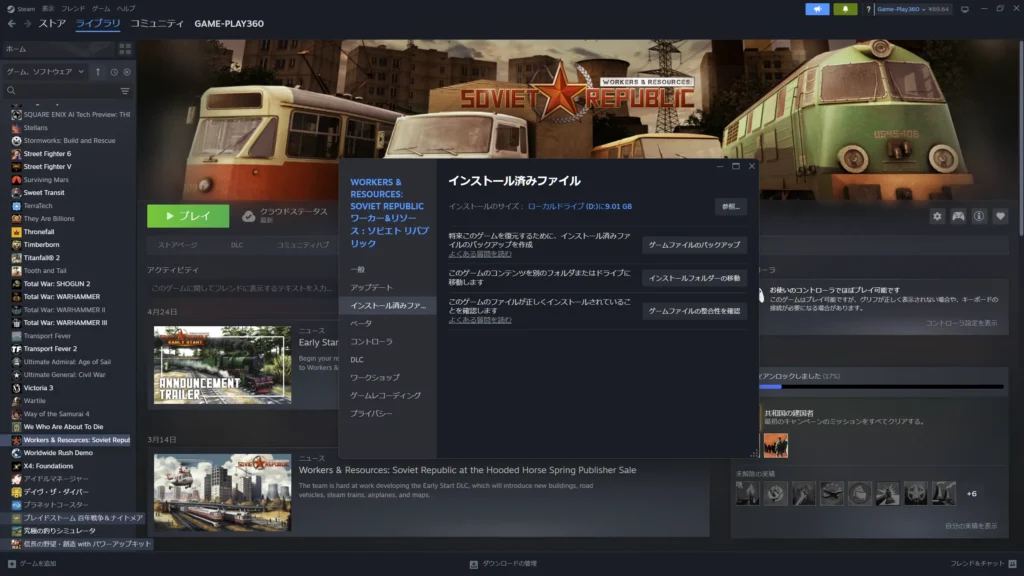
Task: Click ゲームファイルの整合性を確認 button
Action: [x=694, y=311]
